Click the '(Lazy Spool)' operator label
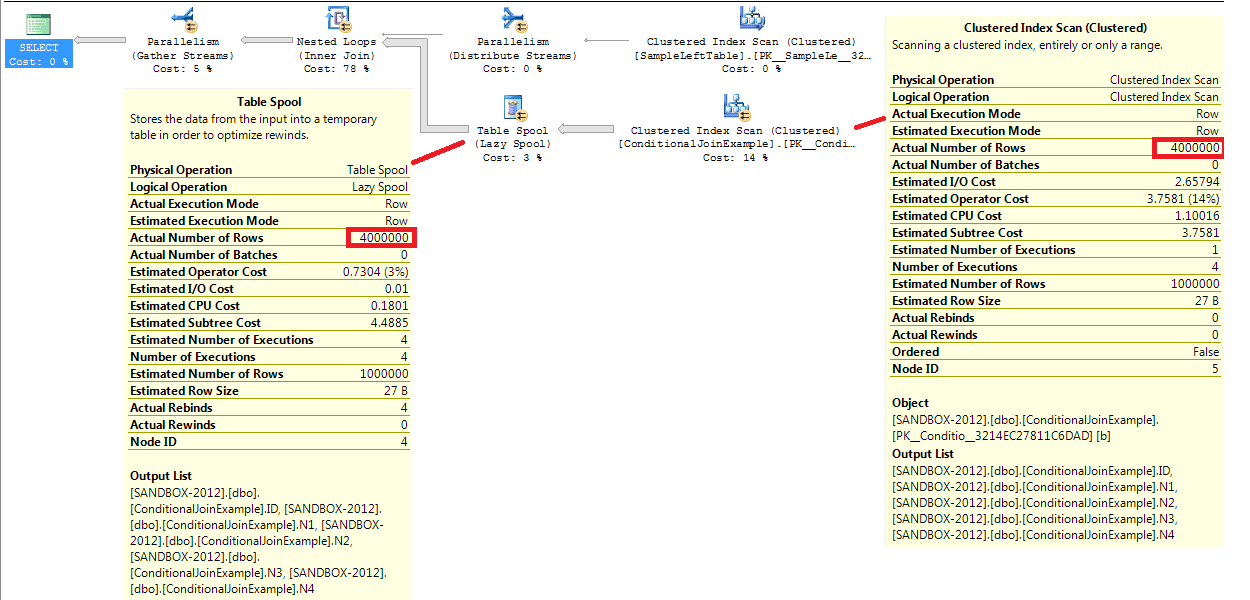Image resolution: width=1250 pixels, height=600 pixels. (512, 144)
